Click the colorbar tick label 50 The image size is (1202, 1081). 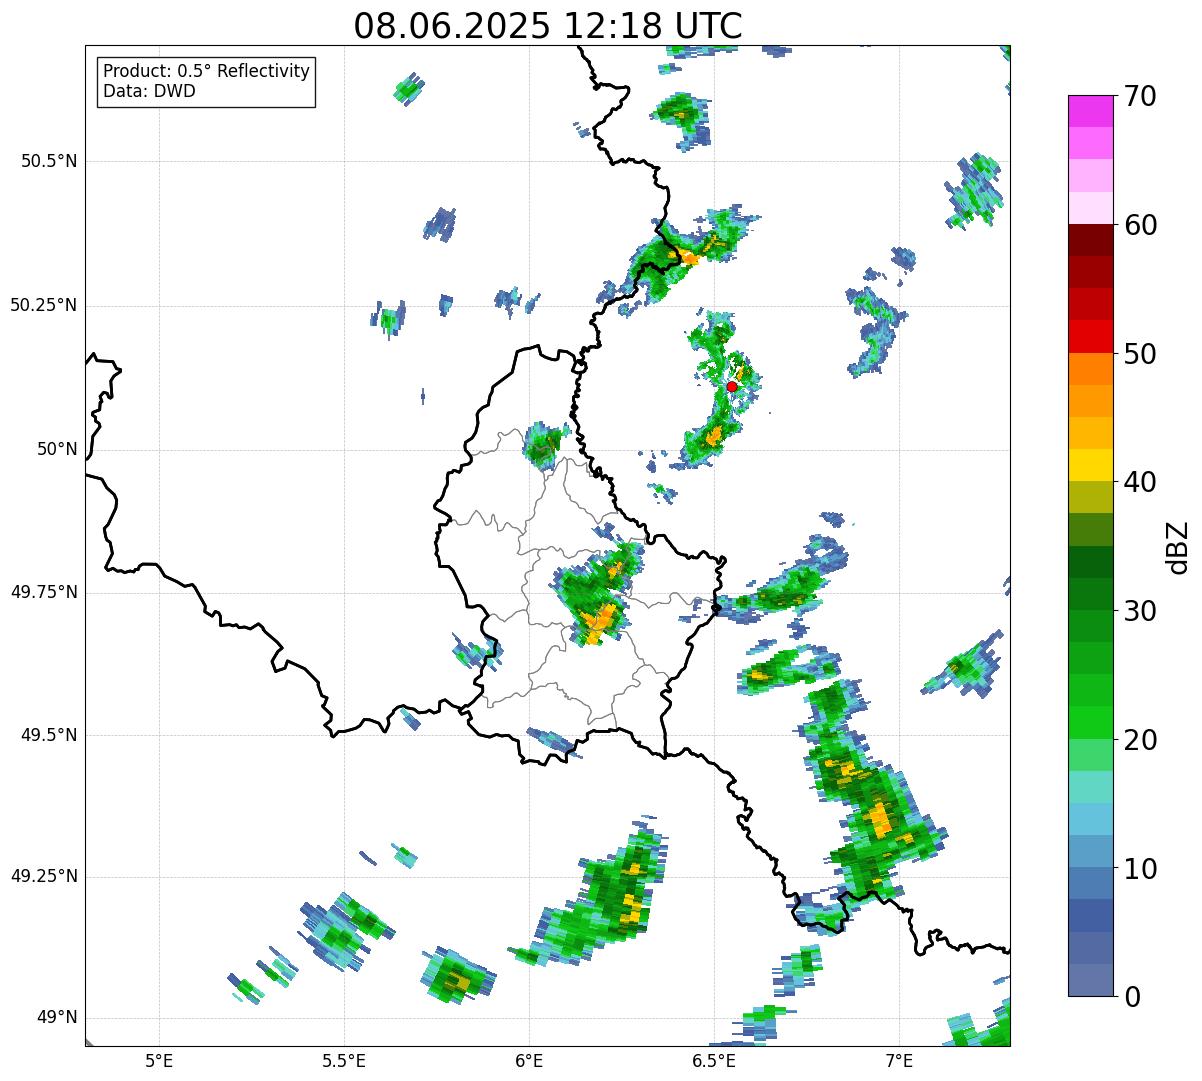tap(1140, 354)
